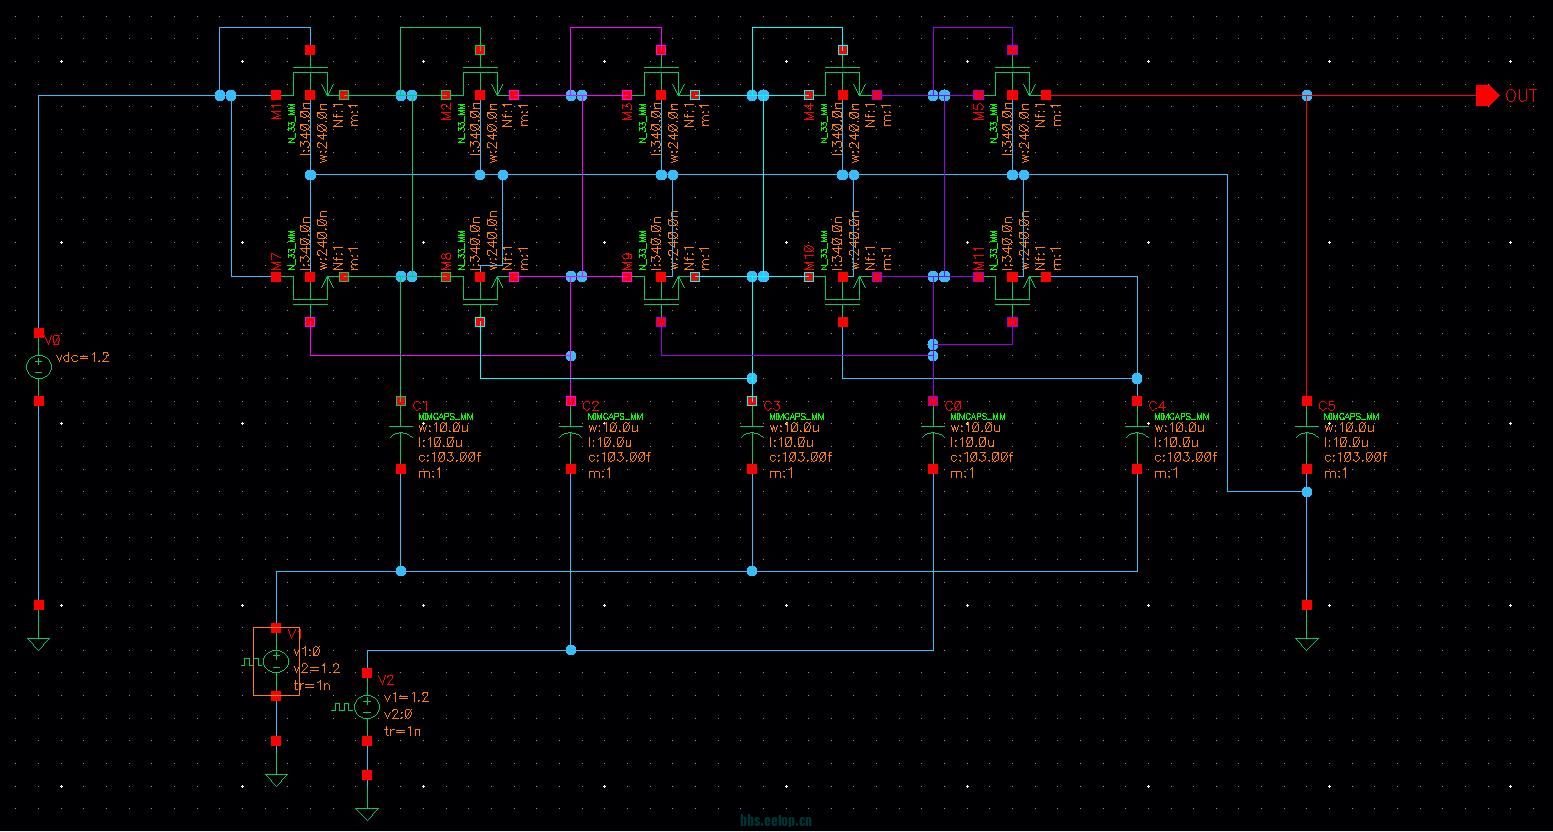Click the 'l:10.0u' value of C0
Screen dimensions: 1553x832
pyautogui.click(x=971, y=442)
